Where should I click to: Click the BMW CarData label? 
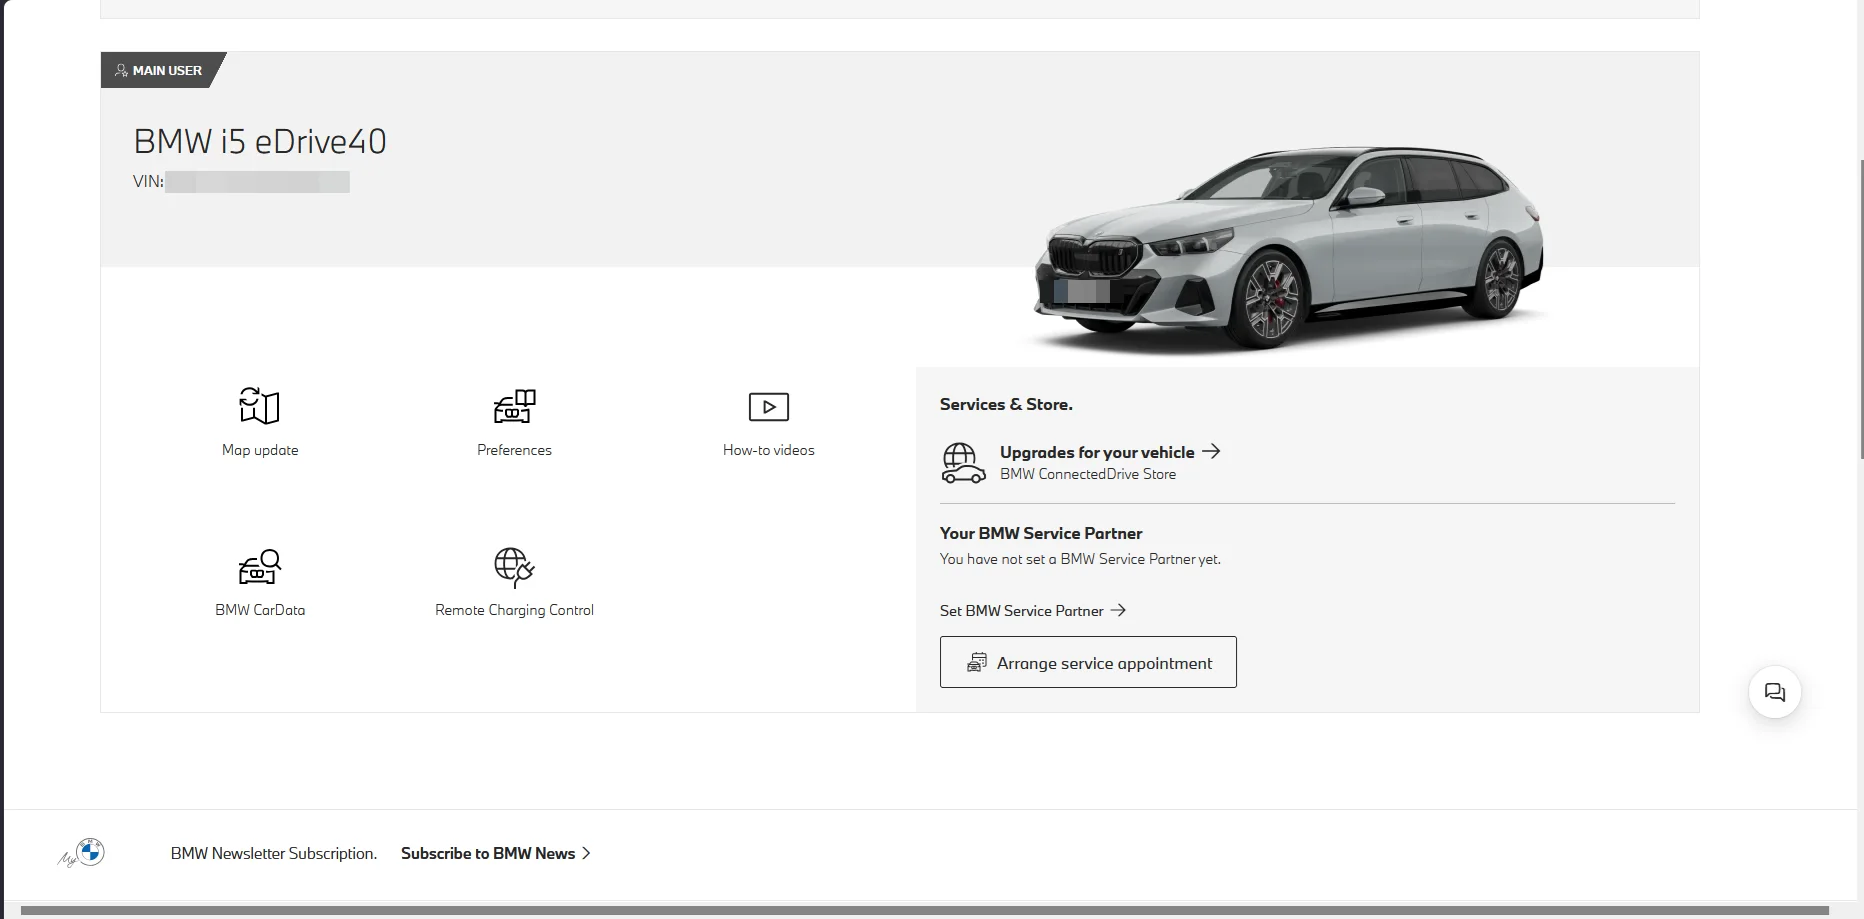pos(260,610)
